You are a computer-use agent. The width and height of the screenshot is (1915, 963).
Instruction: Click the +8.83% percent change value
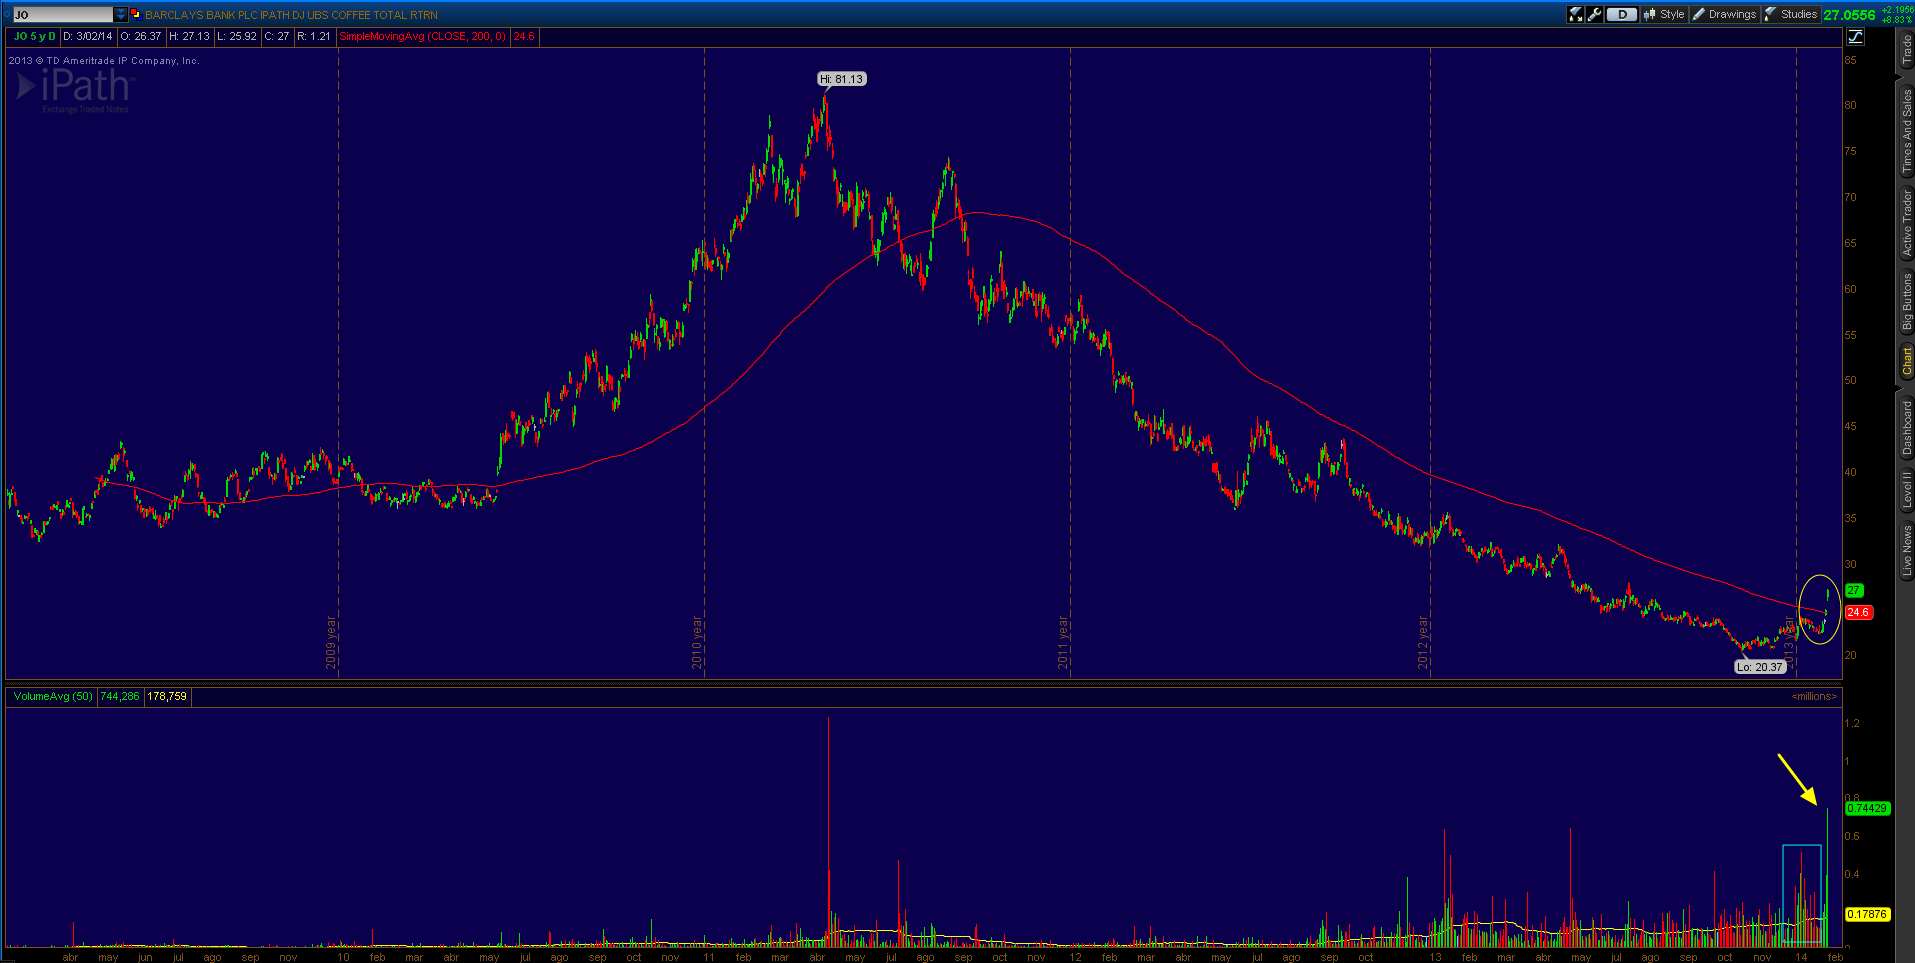coord(1897,20)
